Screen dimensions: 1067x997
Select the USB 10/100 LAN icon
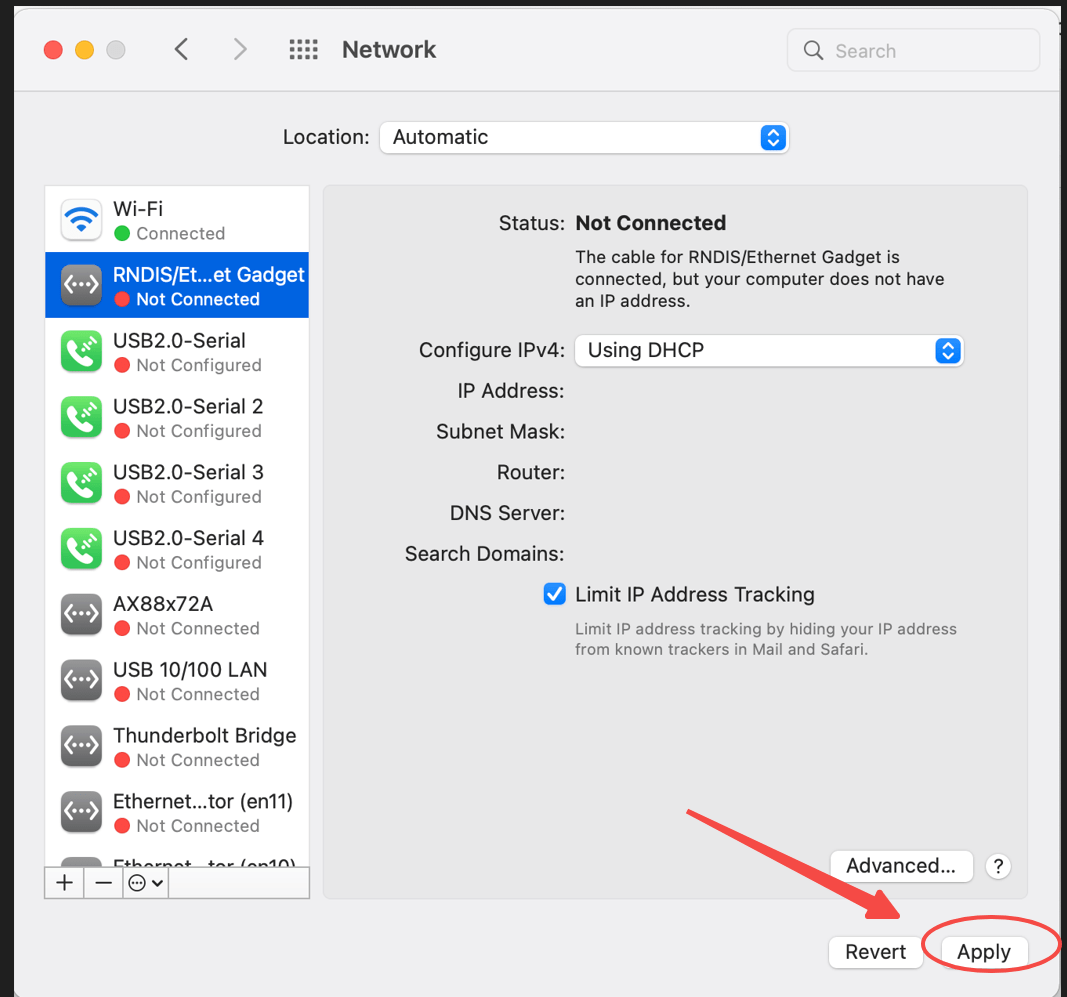coord(81,680)
